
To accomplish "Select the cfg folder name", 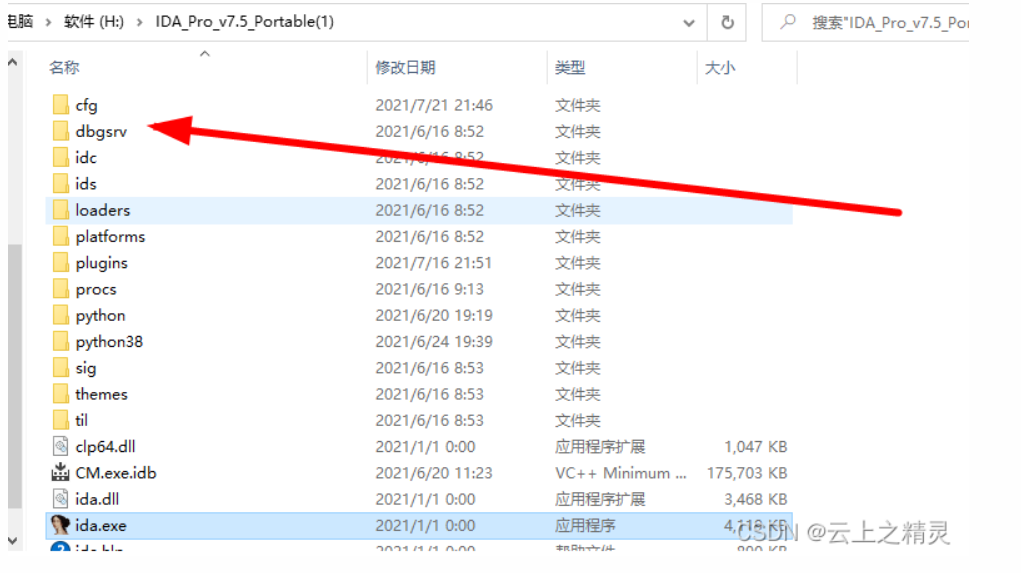I will tap(86, 105).
